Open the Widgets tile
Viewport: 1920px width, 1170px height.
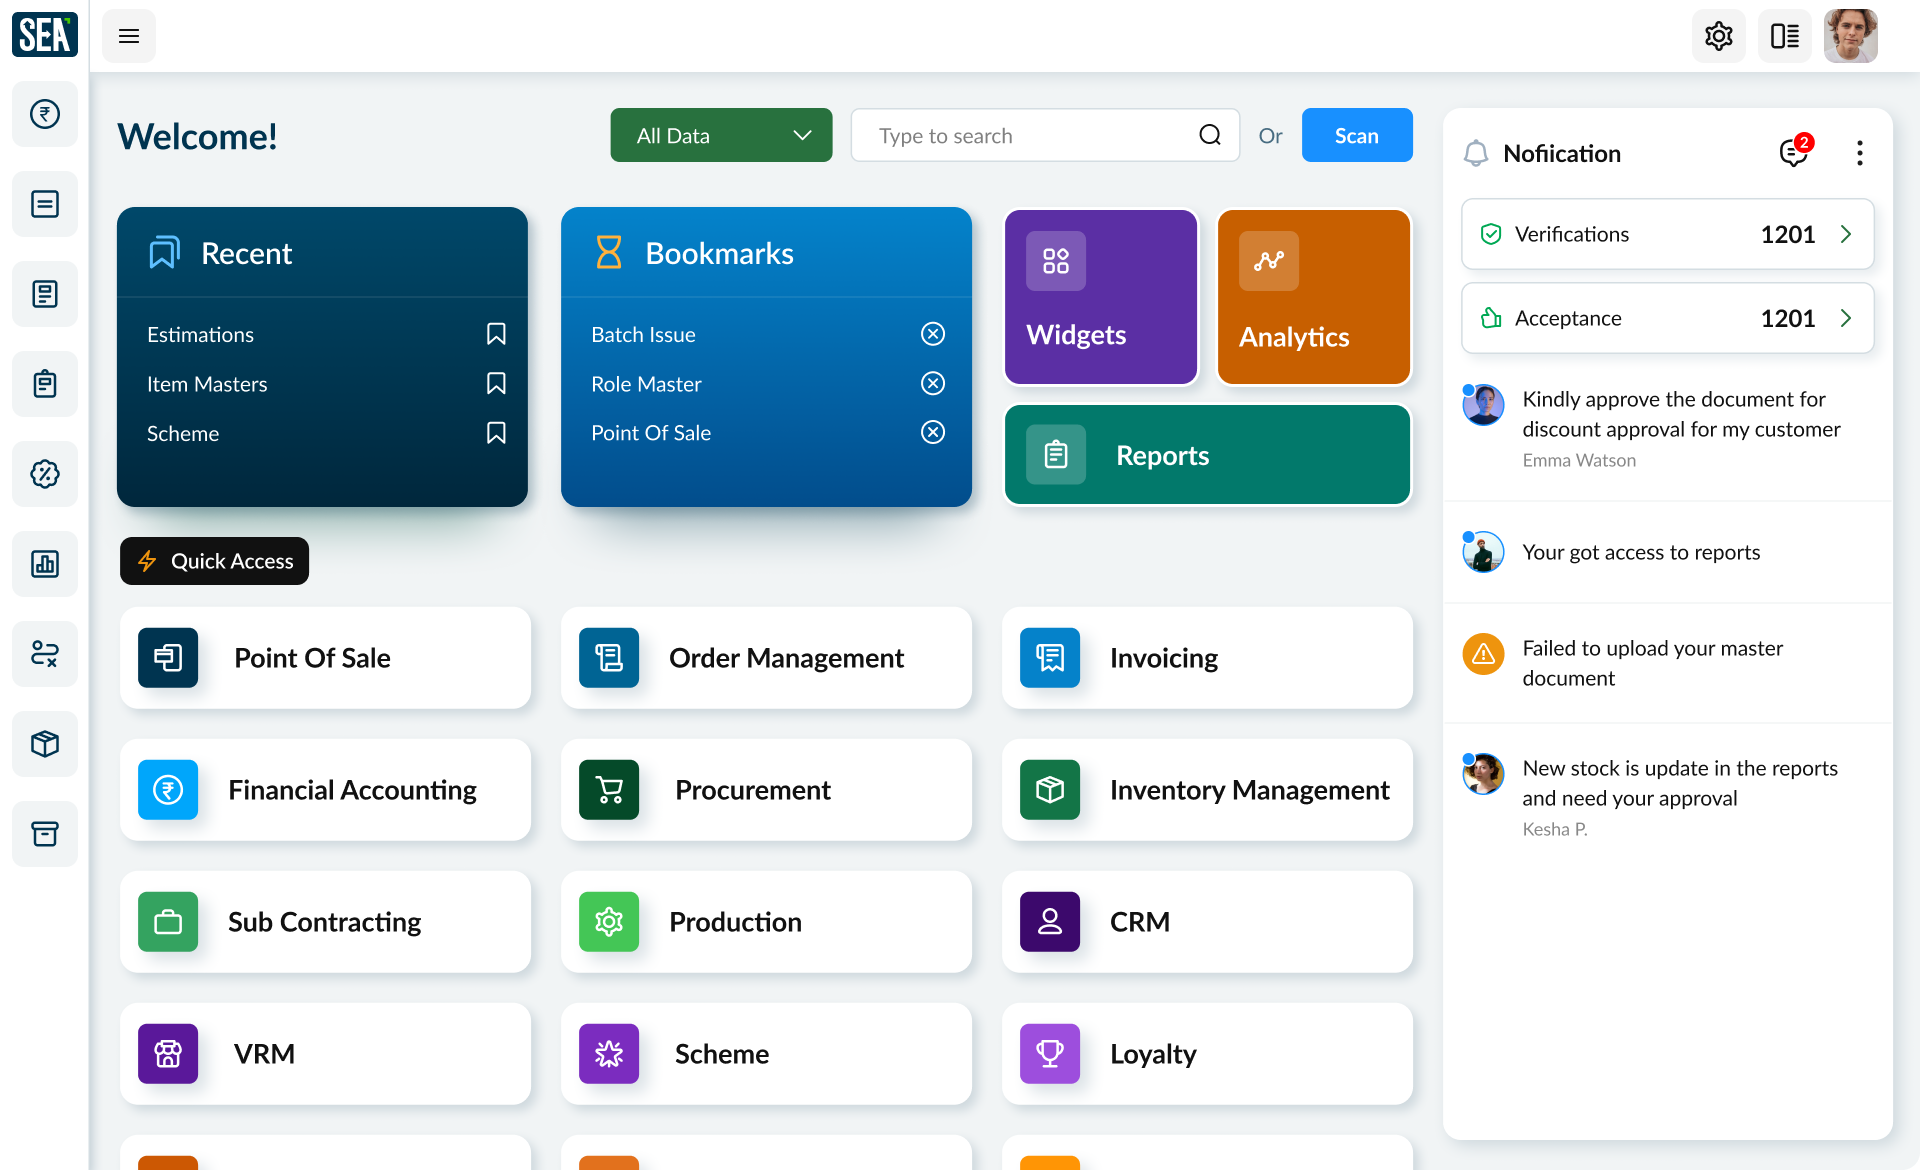coord(1101,297)
